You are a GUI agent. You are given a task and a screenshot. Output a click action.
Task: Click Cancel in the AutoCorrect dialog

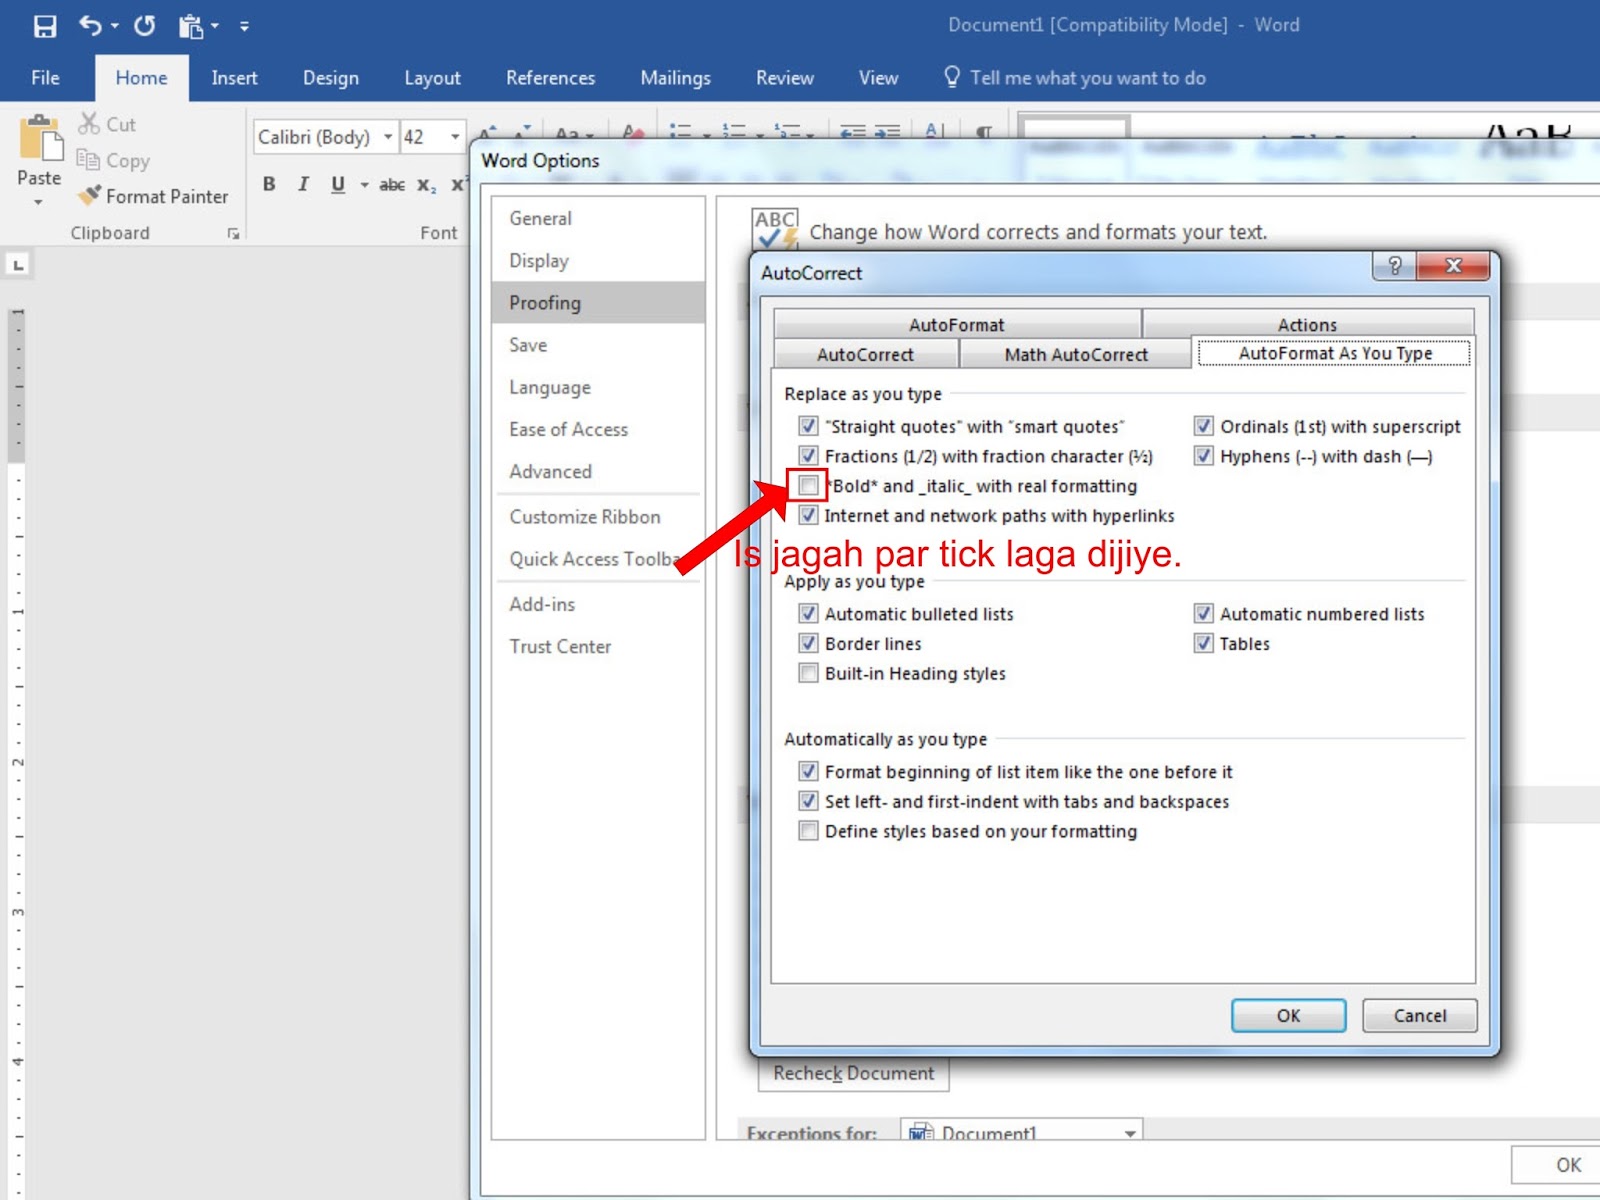click(x=1420, y=1015)
